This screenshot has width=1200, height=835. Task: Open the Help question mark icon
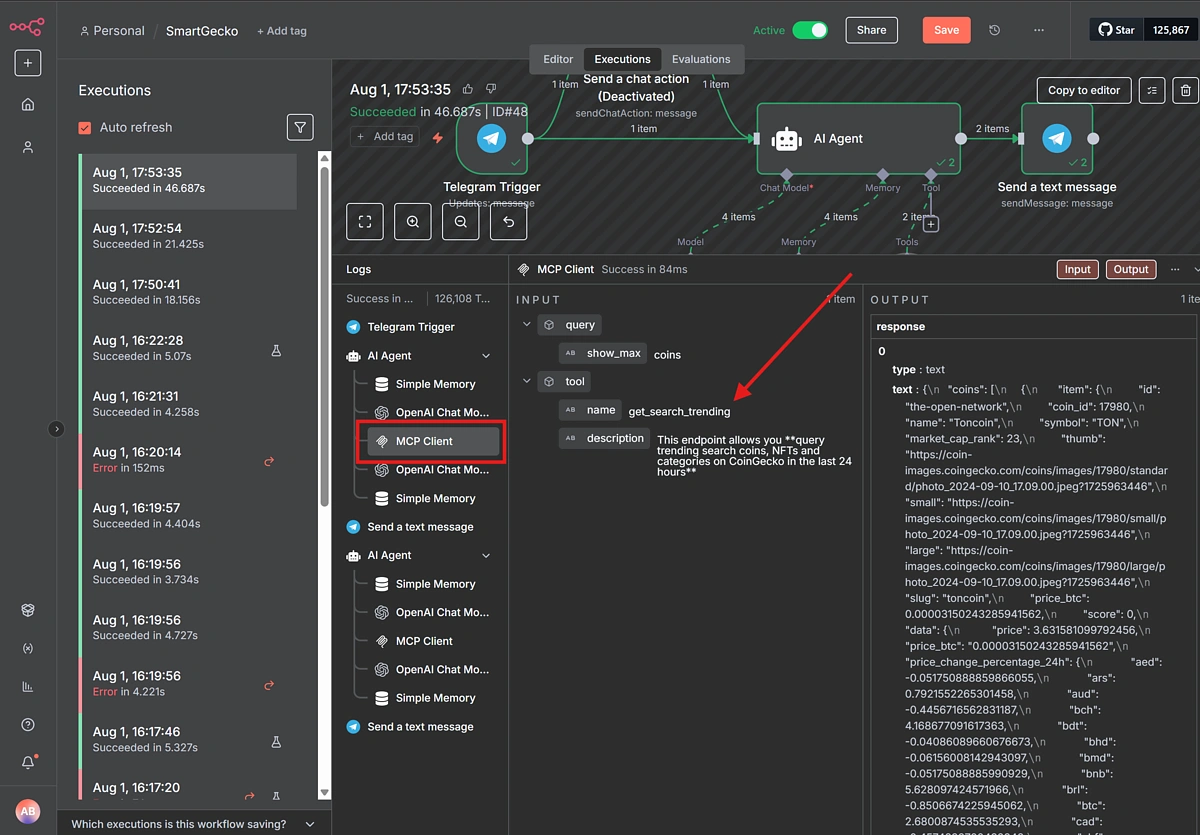(x=28, y=724)
